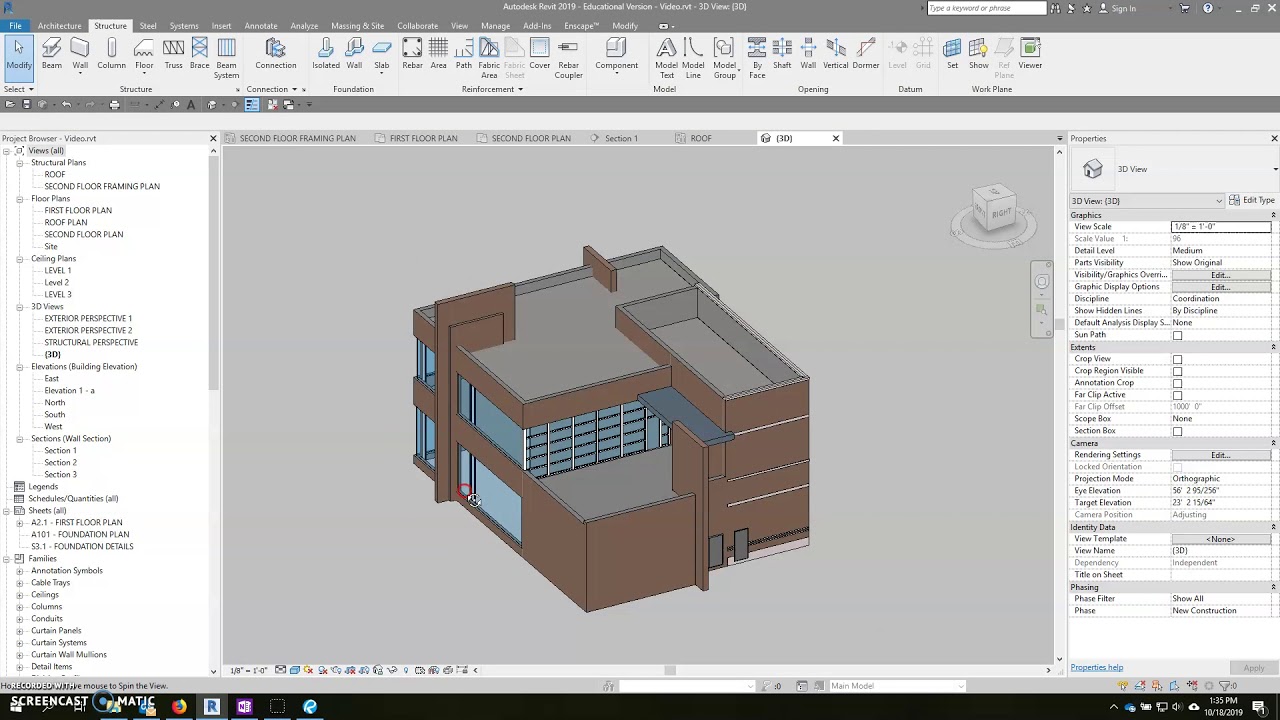Select the Beam tool in ribbon
Screen dimensions: 1280x720
tap(51, 54)
